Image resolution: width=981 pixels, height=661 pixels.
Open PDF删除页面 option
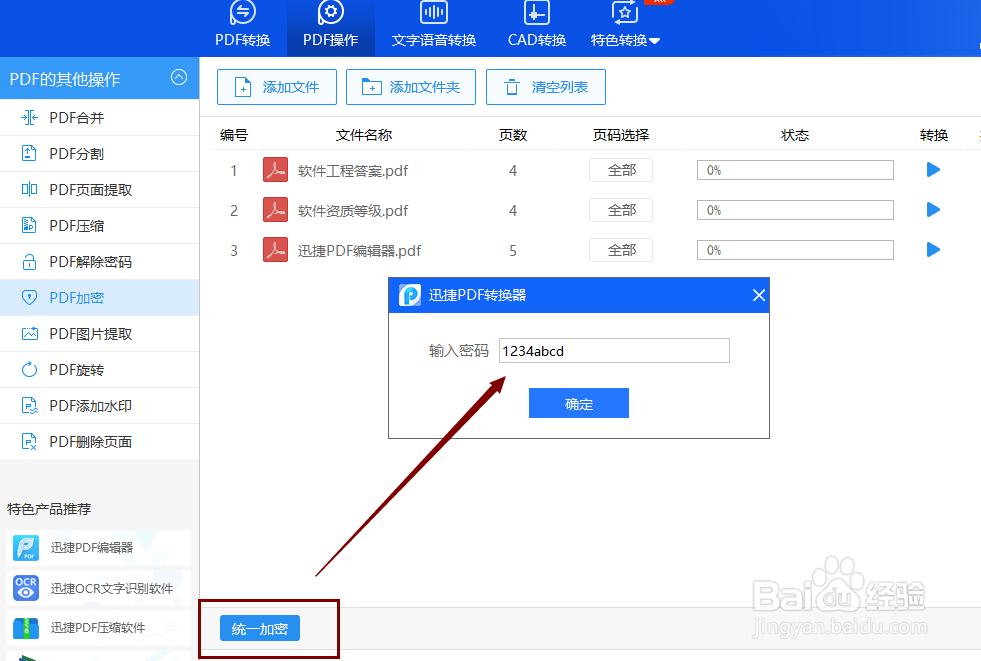click(x=99, y=442)
